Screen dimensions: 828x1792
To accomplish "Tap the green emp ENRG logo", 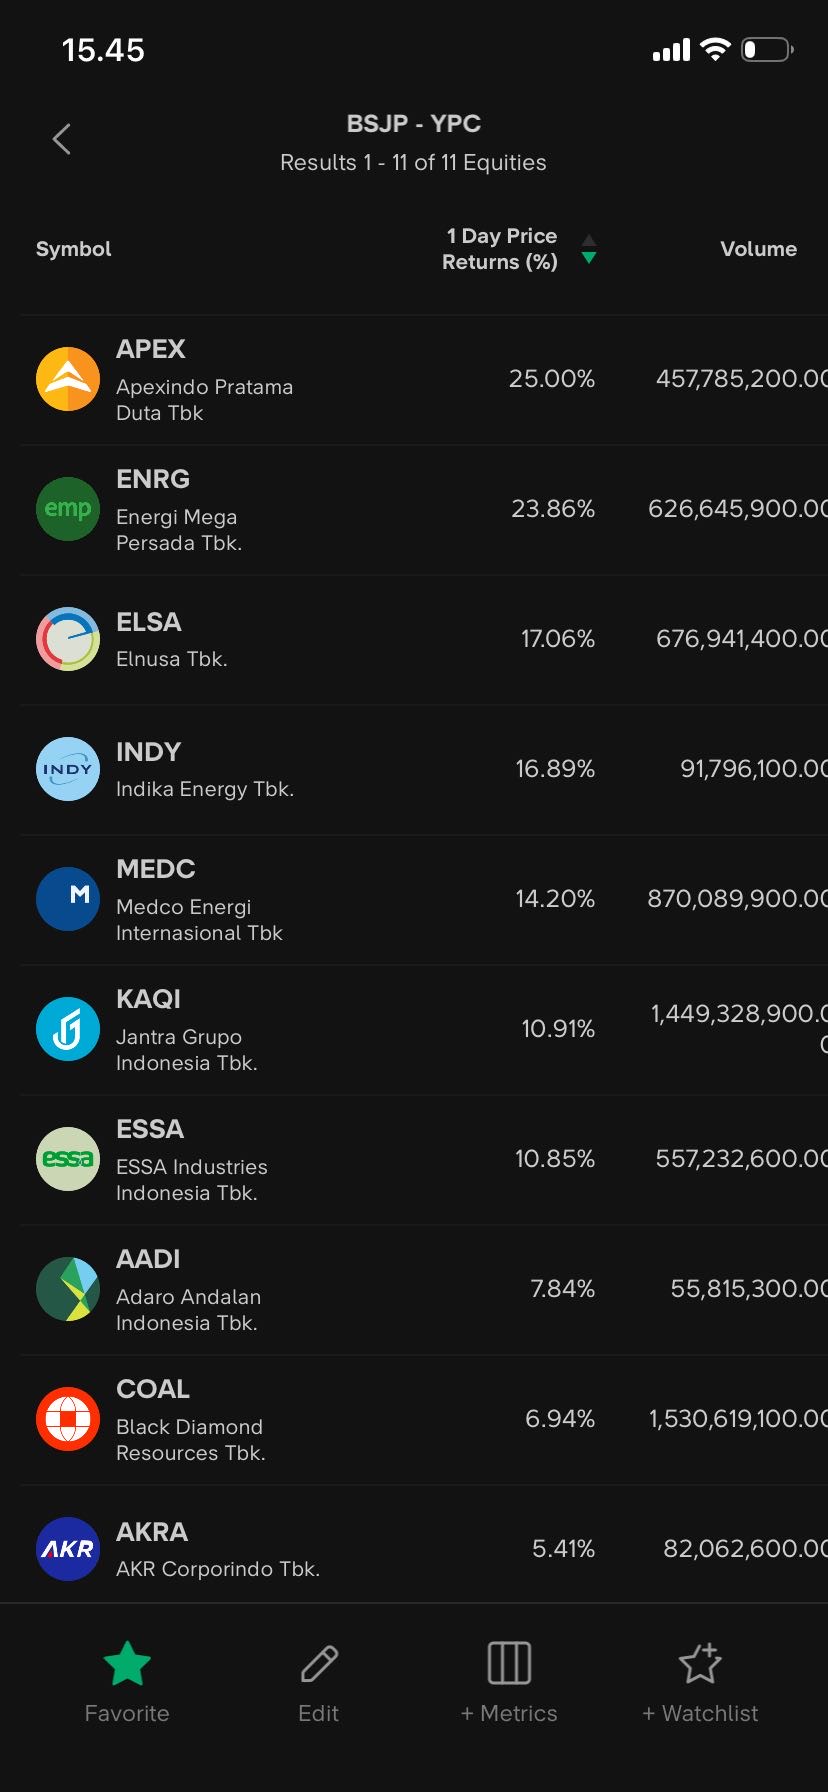I will (68, 509).
